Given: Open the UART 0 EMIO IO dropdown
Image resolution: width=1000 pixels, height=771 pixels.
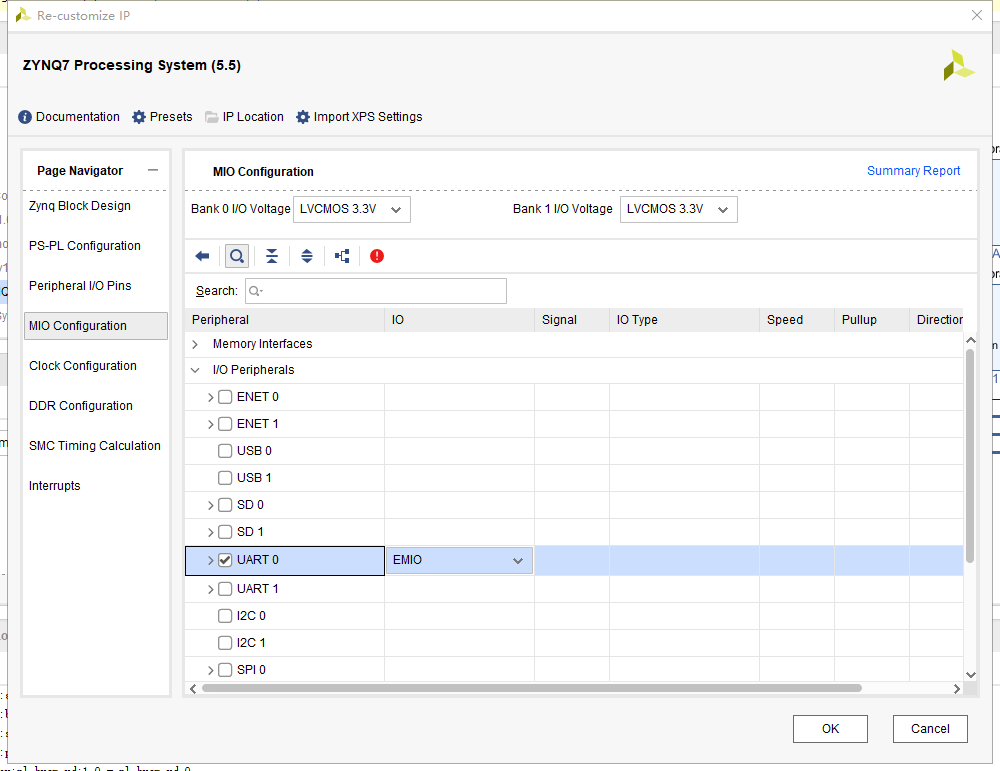Looking at the screenshot, I should click(459, 561).
